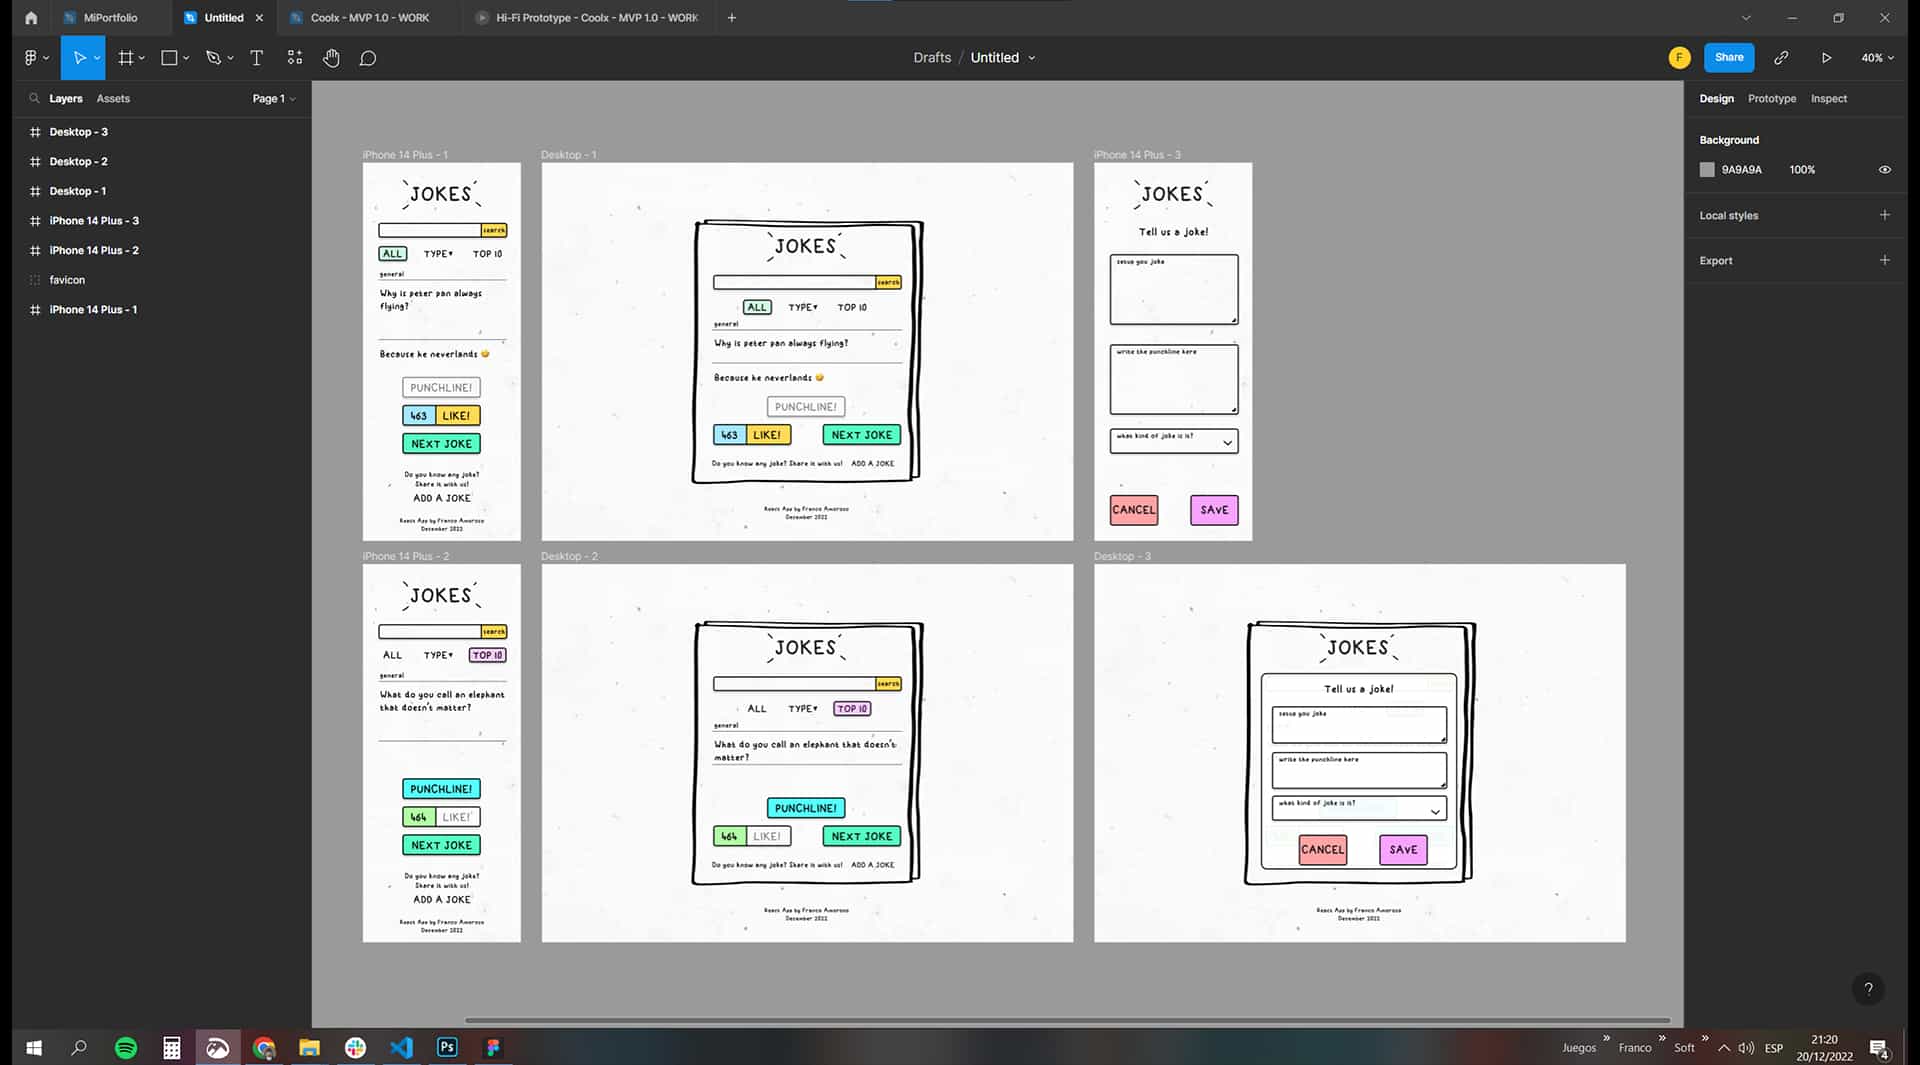The image size is (1920, 1065).
Task: Select the Desktop - 3 layer
Action: (79, 132)
